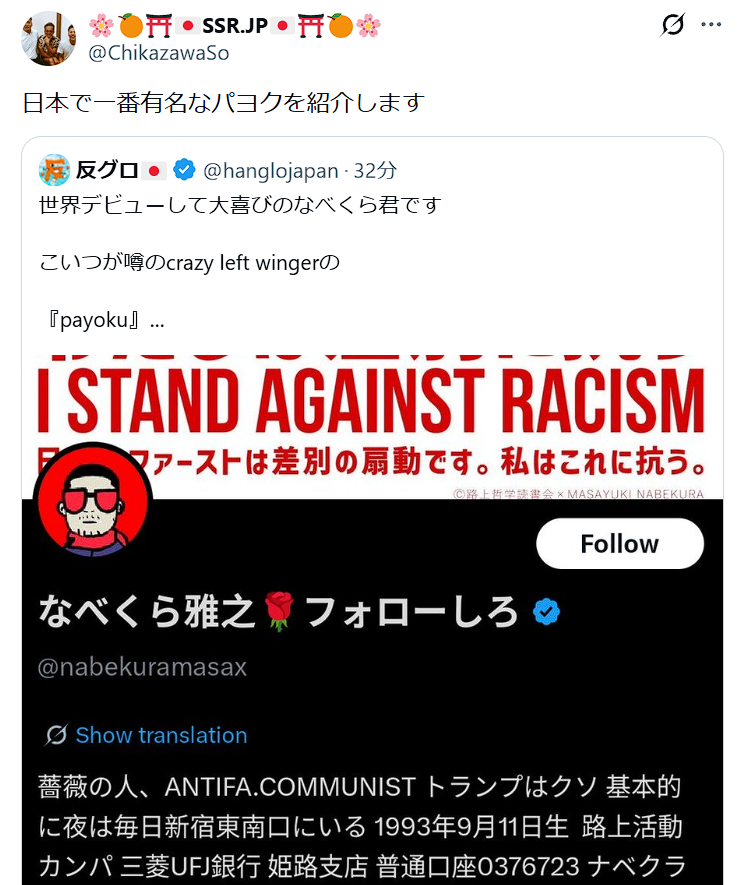Viewport: 744px width, 885px height.
Task: Open the three-dot more options menu
Action: (711, 25)
